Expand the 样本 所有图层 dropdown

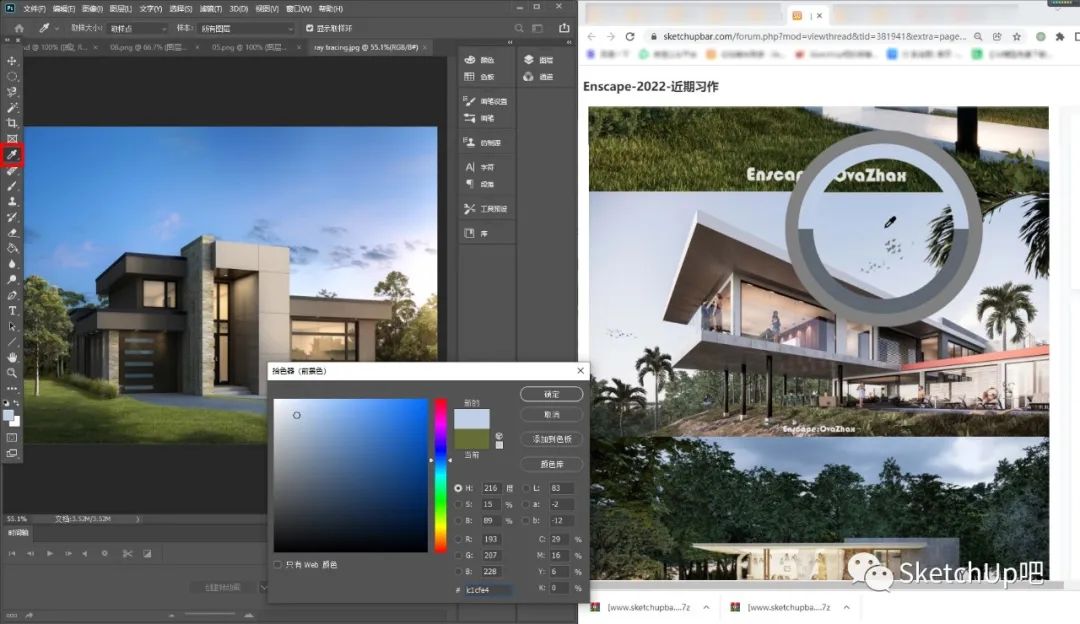coord(245,28)
